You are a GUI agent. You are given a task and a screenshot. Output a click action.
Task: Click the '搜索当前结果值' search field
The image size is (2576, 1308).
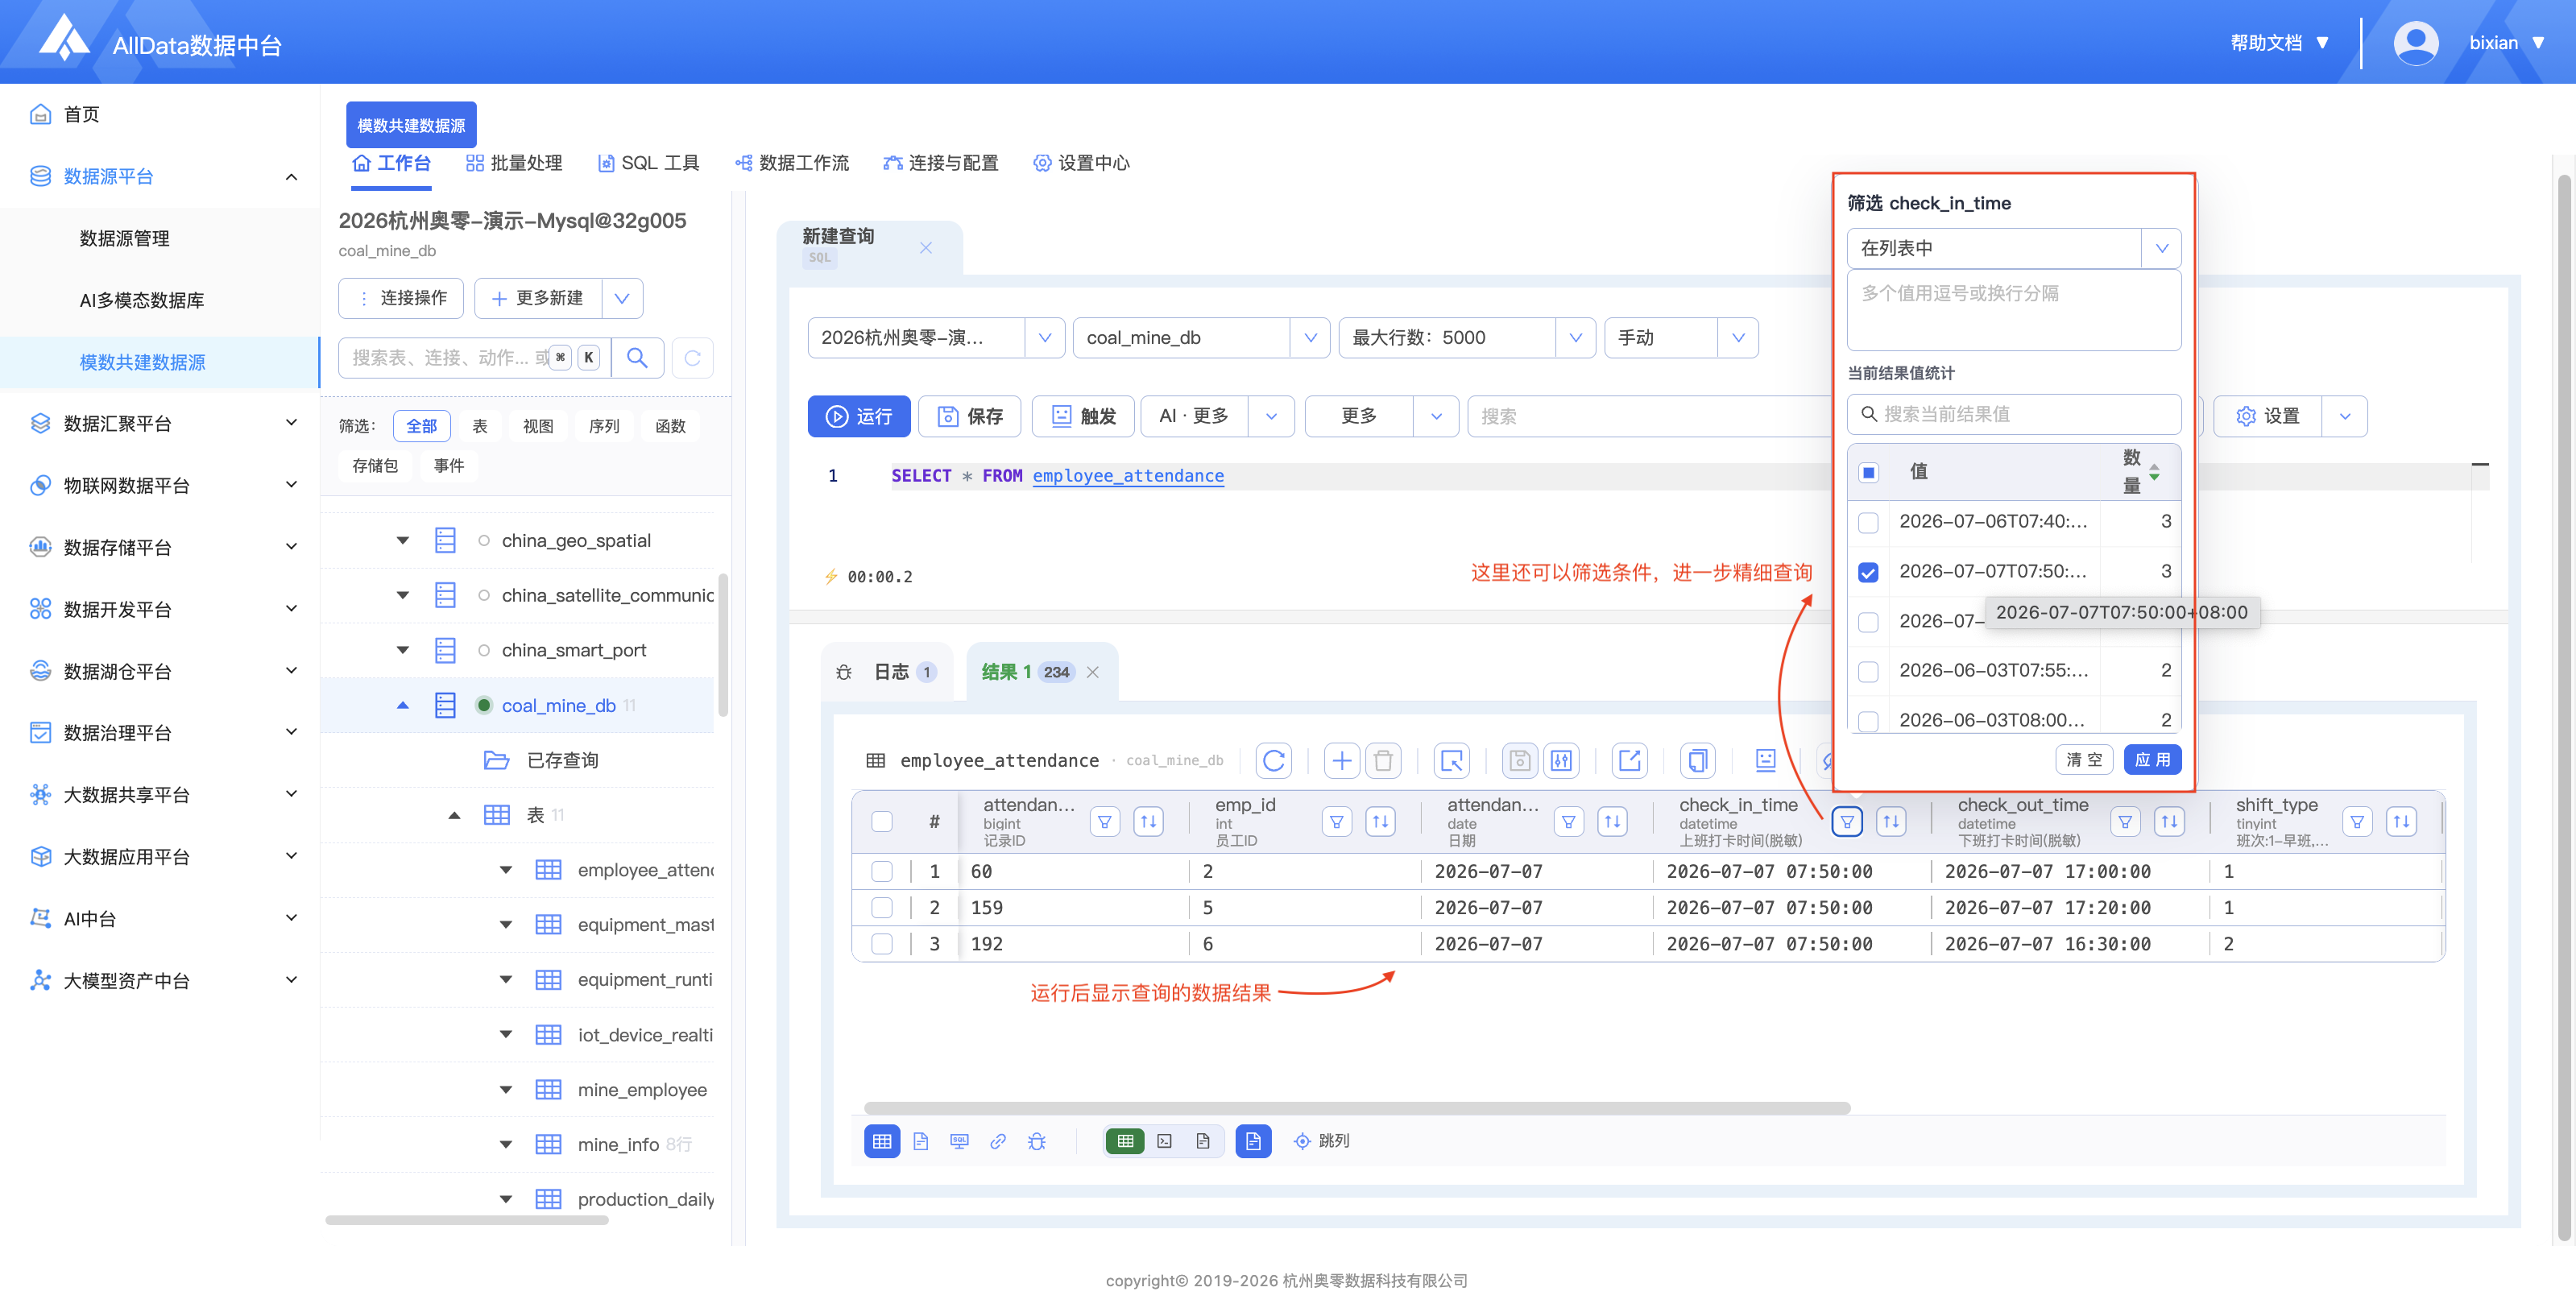[2013, 414]
